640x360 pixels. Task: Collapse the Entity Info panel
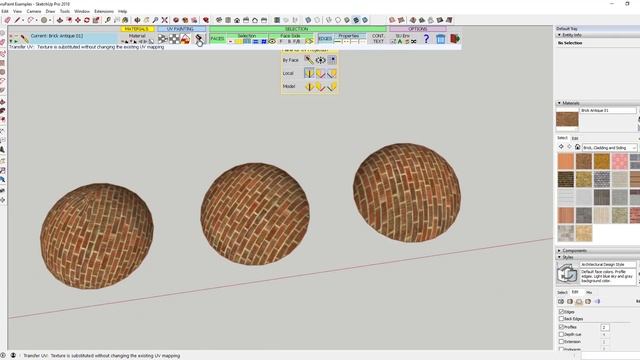[x=559, y=35]
